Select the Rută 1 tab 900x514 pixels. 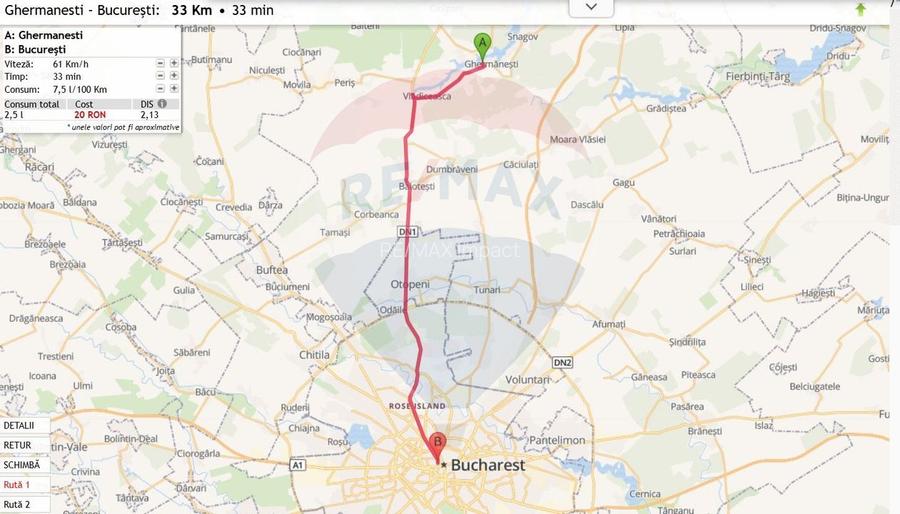(x=17, y=485)
